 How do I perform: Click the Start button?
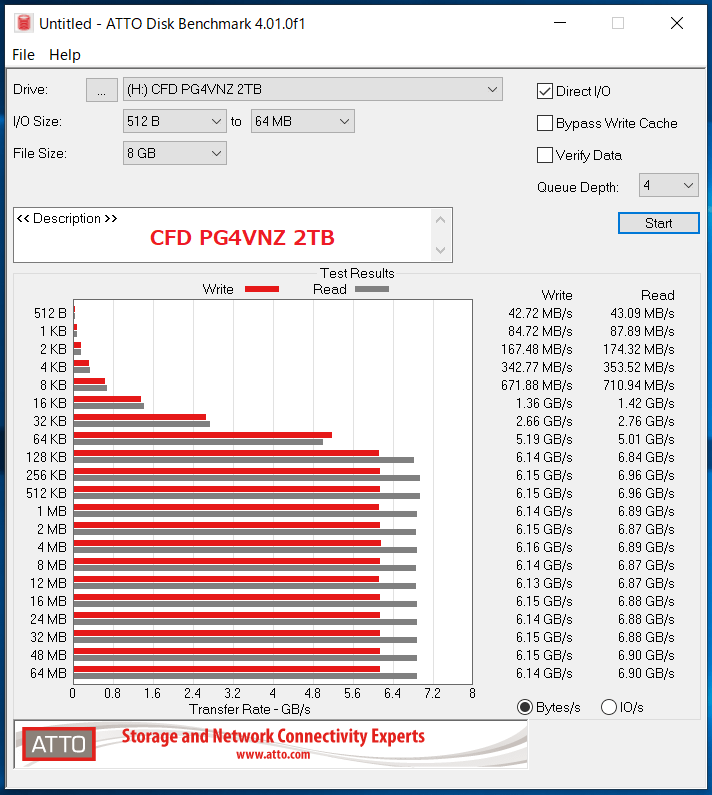click(658, 223)
